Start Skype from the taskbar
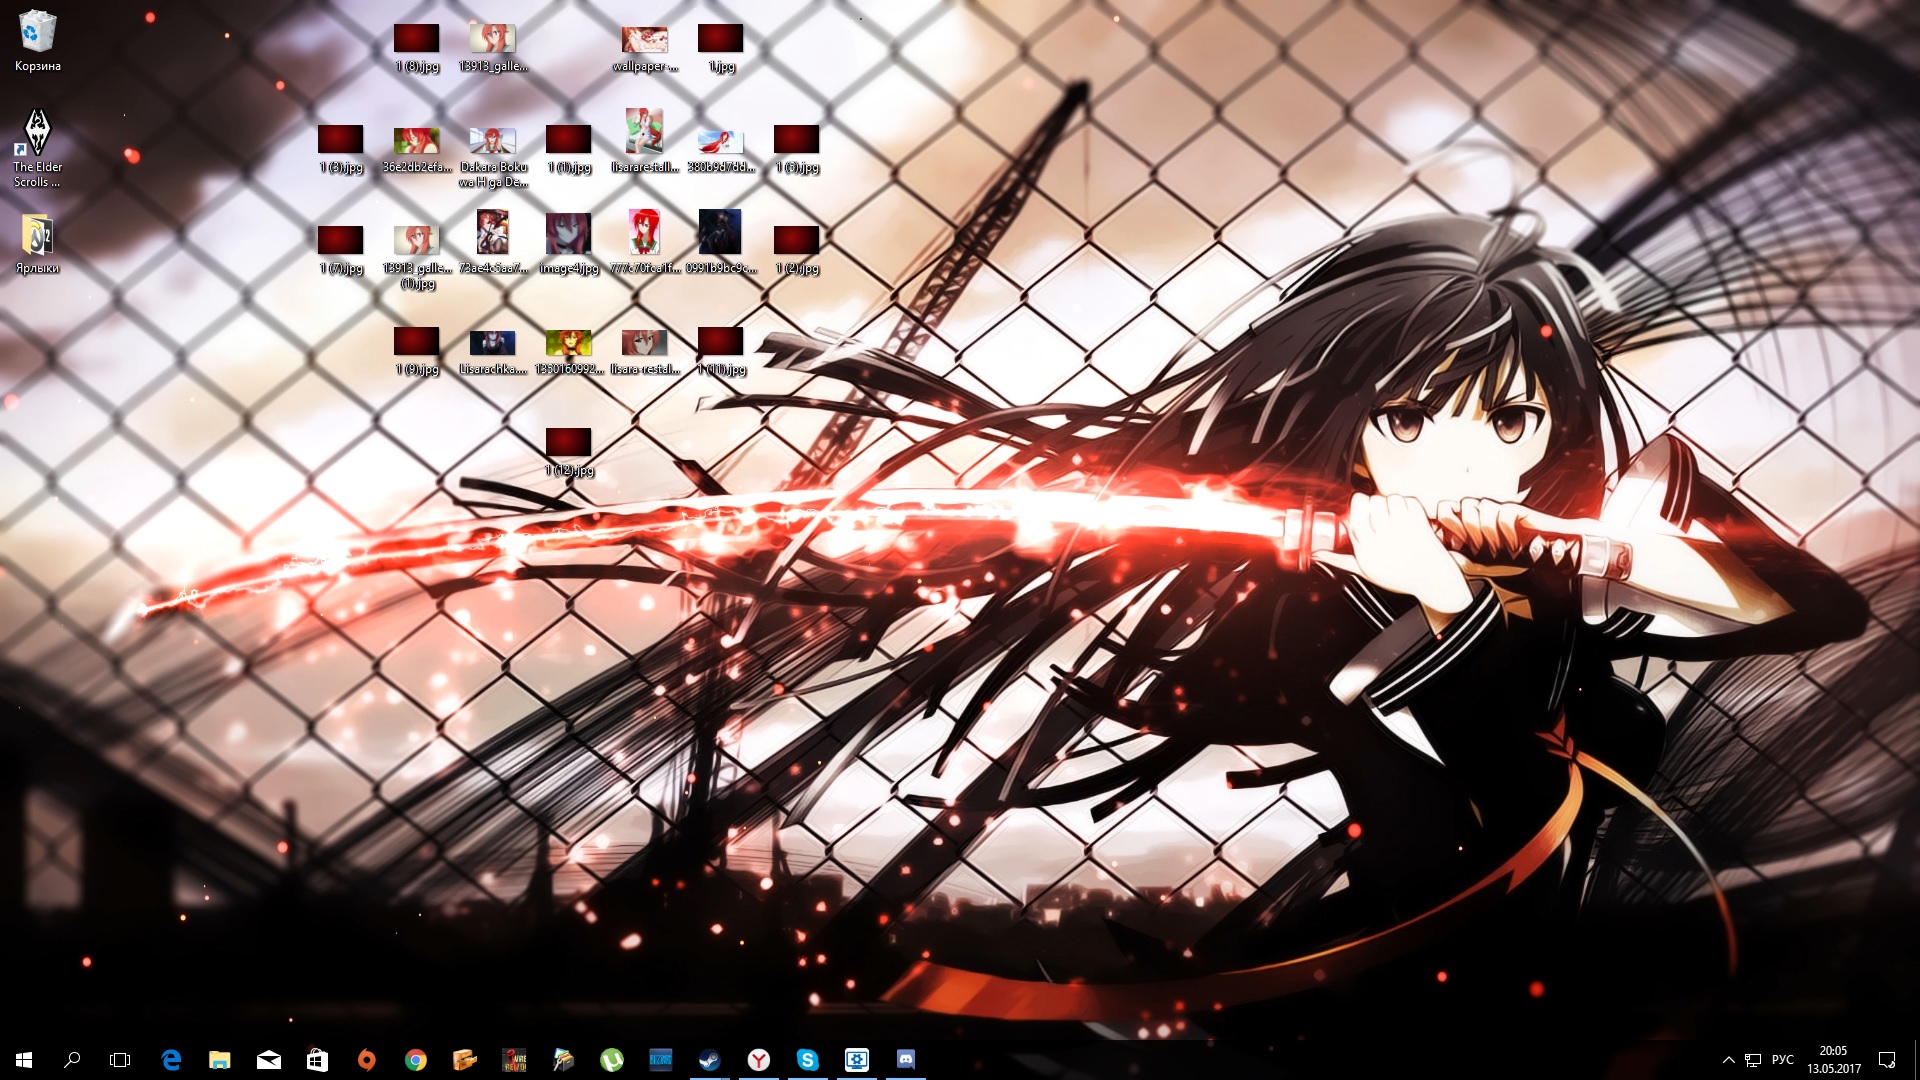 [808, 1060]
